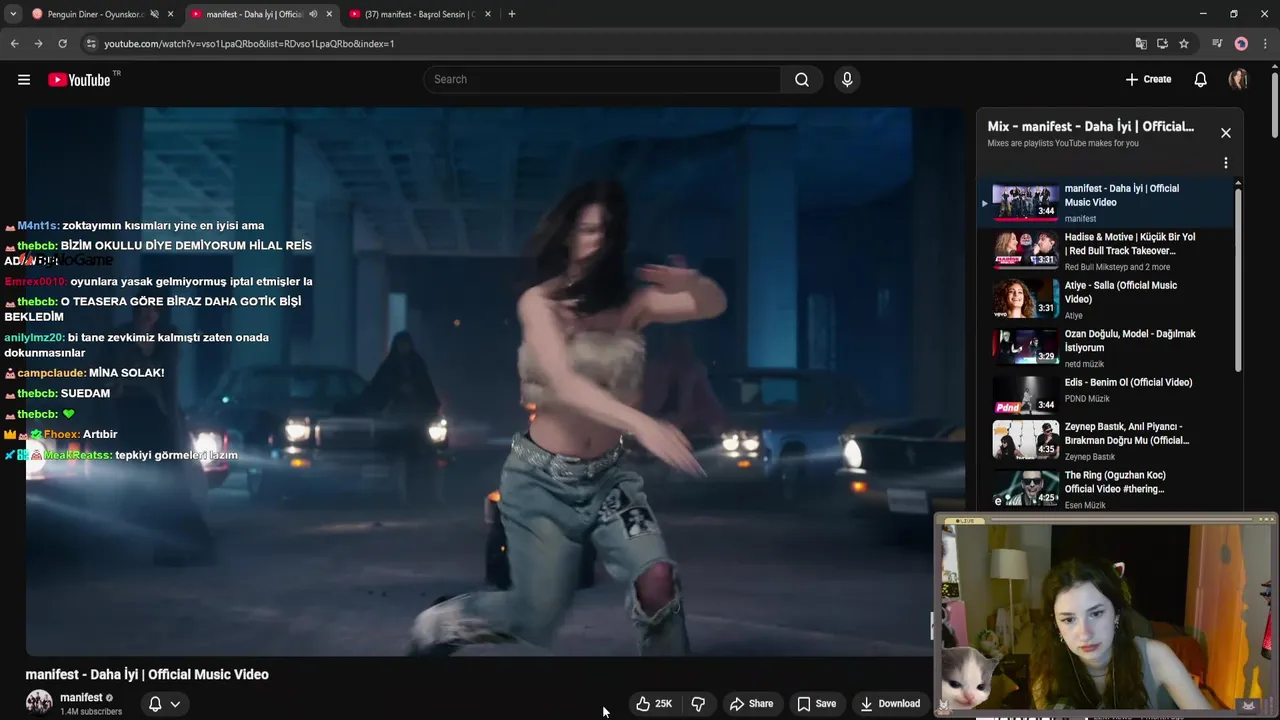Close the Mix playlist panel

tap(1226, 133)
